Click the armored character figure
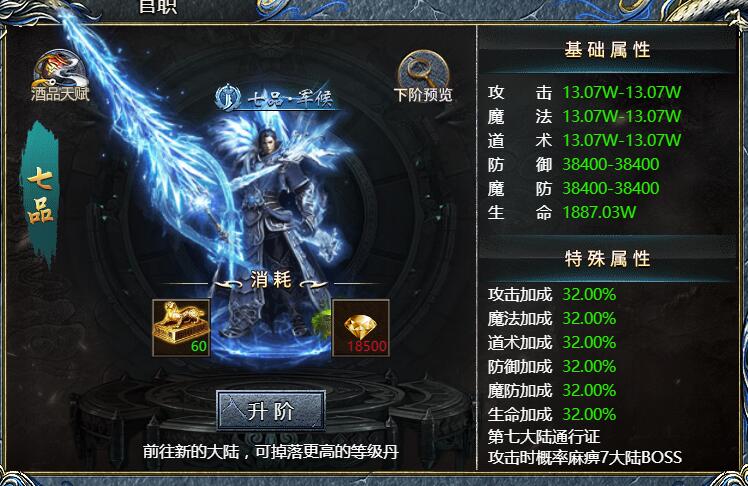Image resolution: width=748 pixels, height=486 pixels. click(274, 229)
